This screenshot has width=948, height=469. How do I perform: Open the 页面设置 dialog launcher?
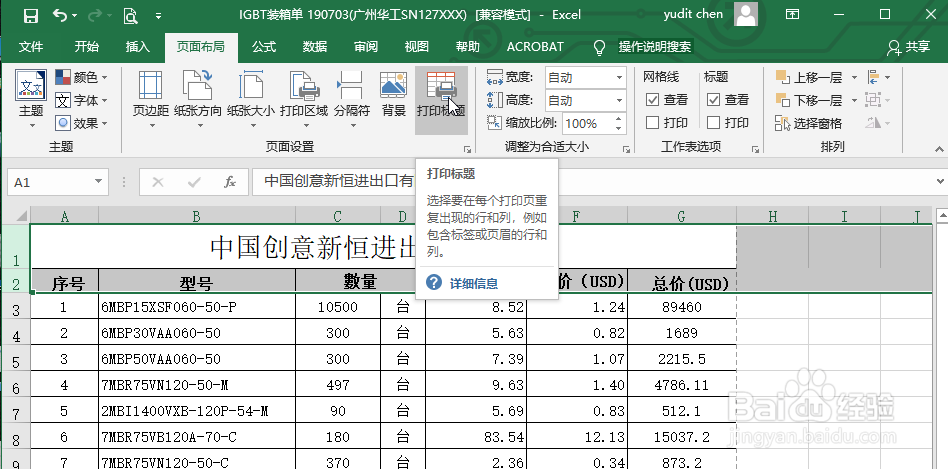(x=467, y=148)
